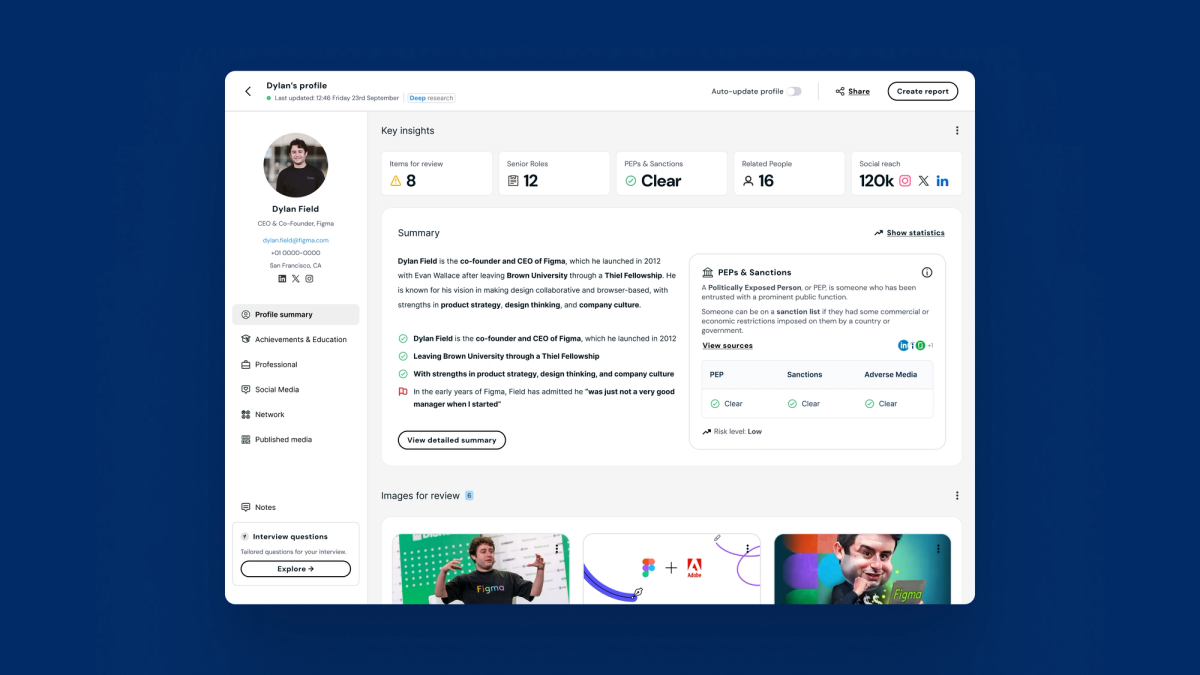
Task: Click the info icon on PEPs & Sanctions card
Action: click(x=927, y=271)
